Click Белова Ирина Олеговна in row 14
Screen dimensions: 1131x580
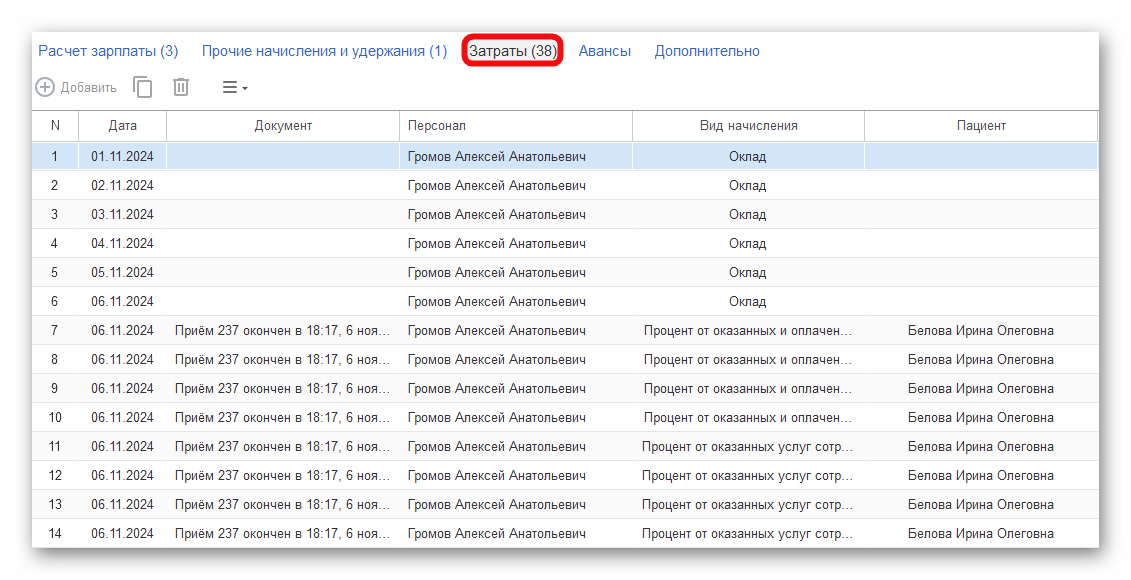pos(980,533)
